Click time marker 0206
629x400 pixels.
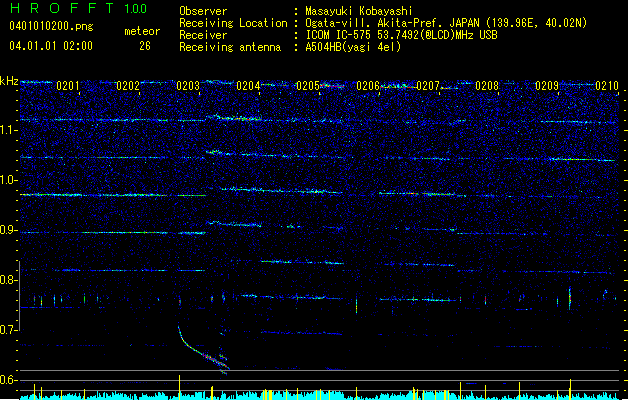pyautogui.click(x=368, y=86)
